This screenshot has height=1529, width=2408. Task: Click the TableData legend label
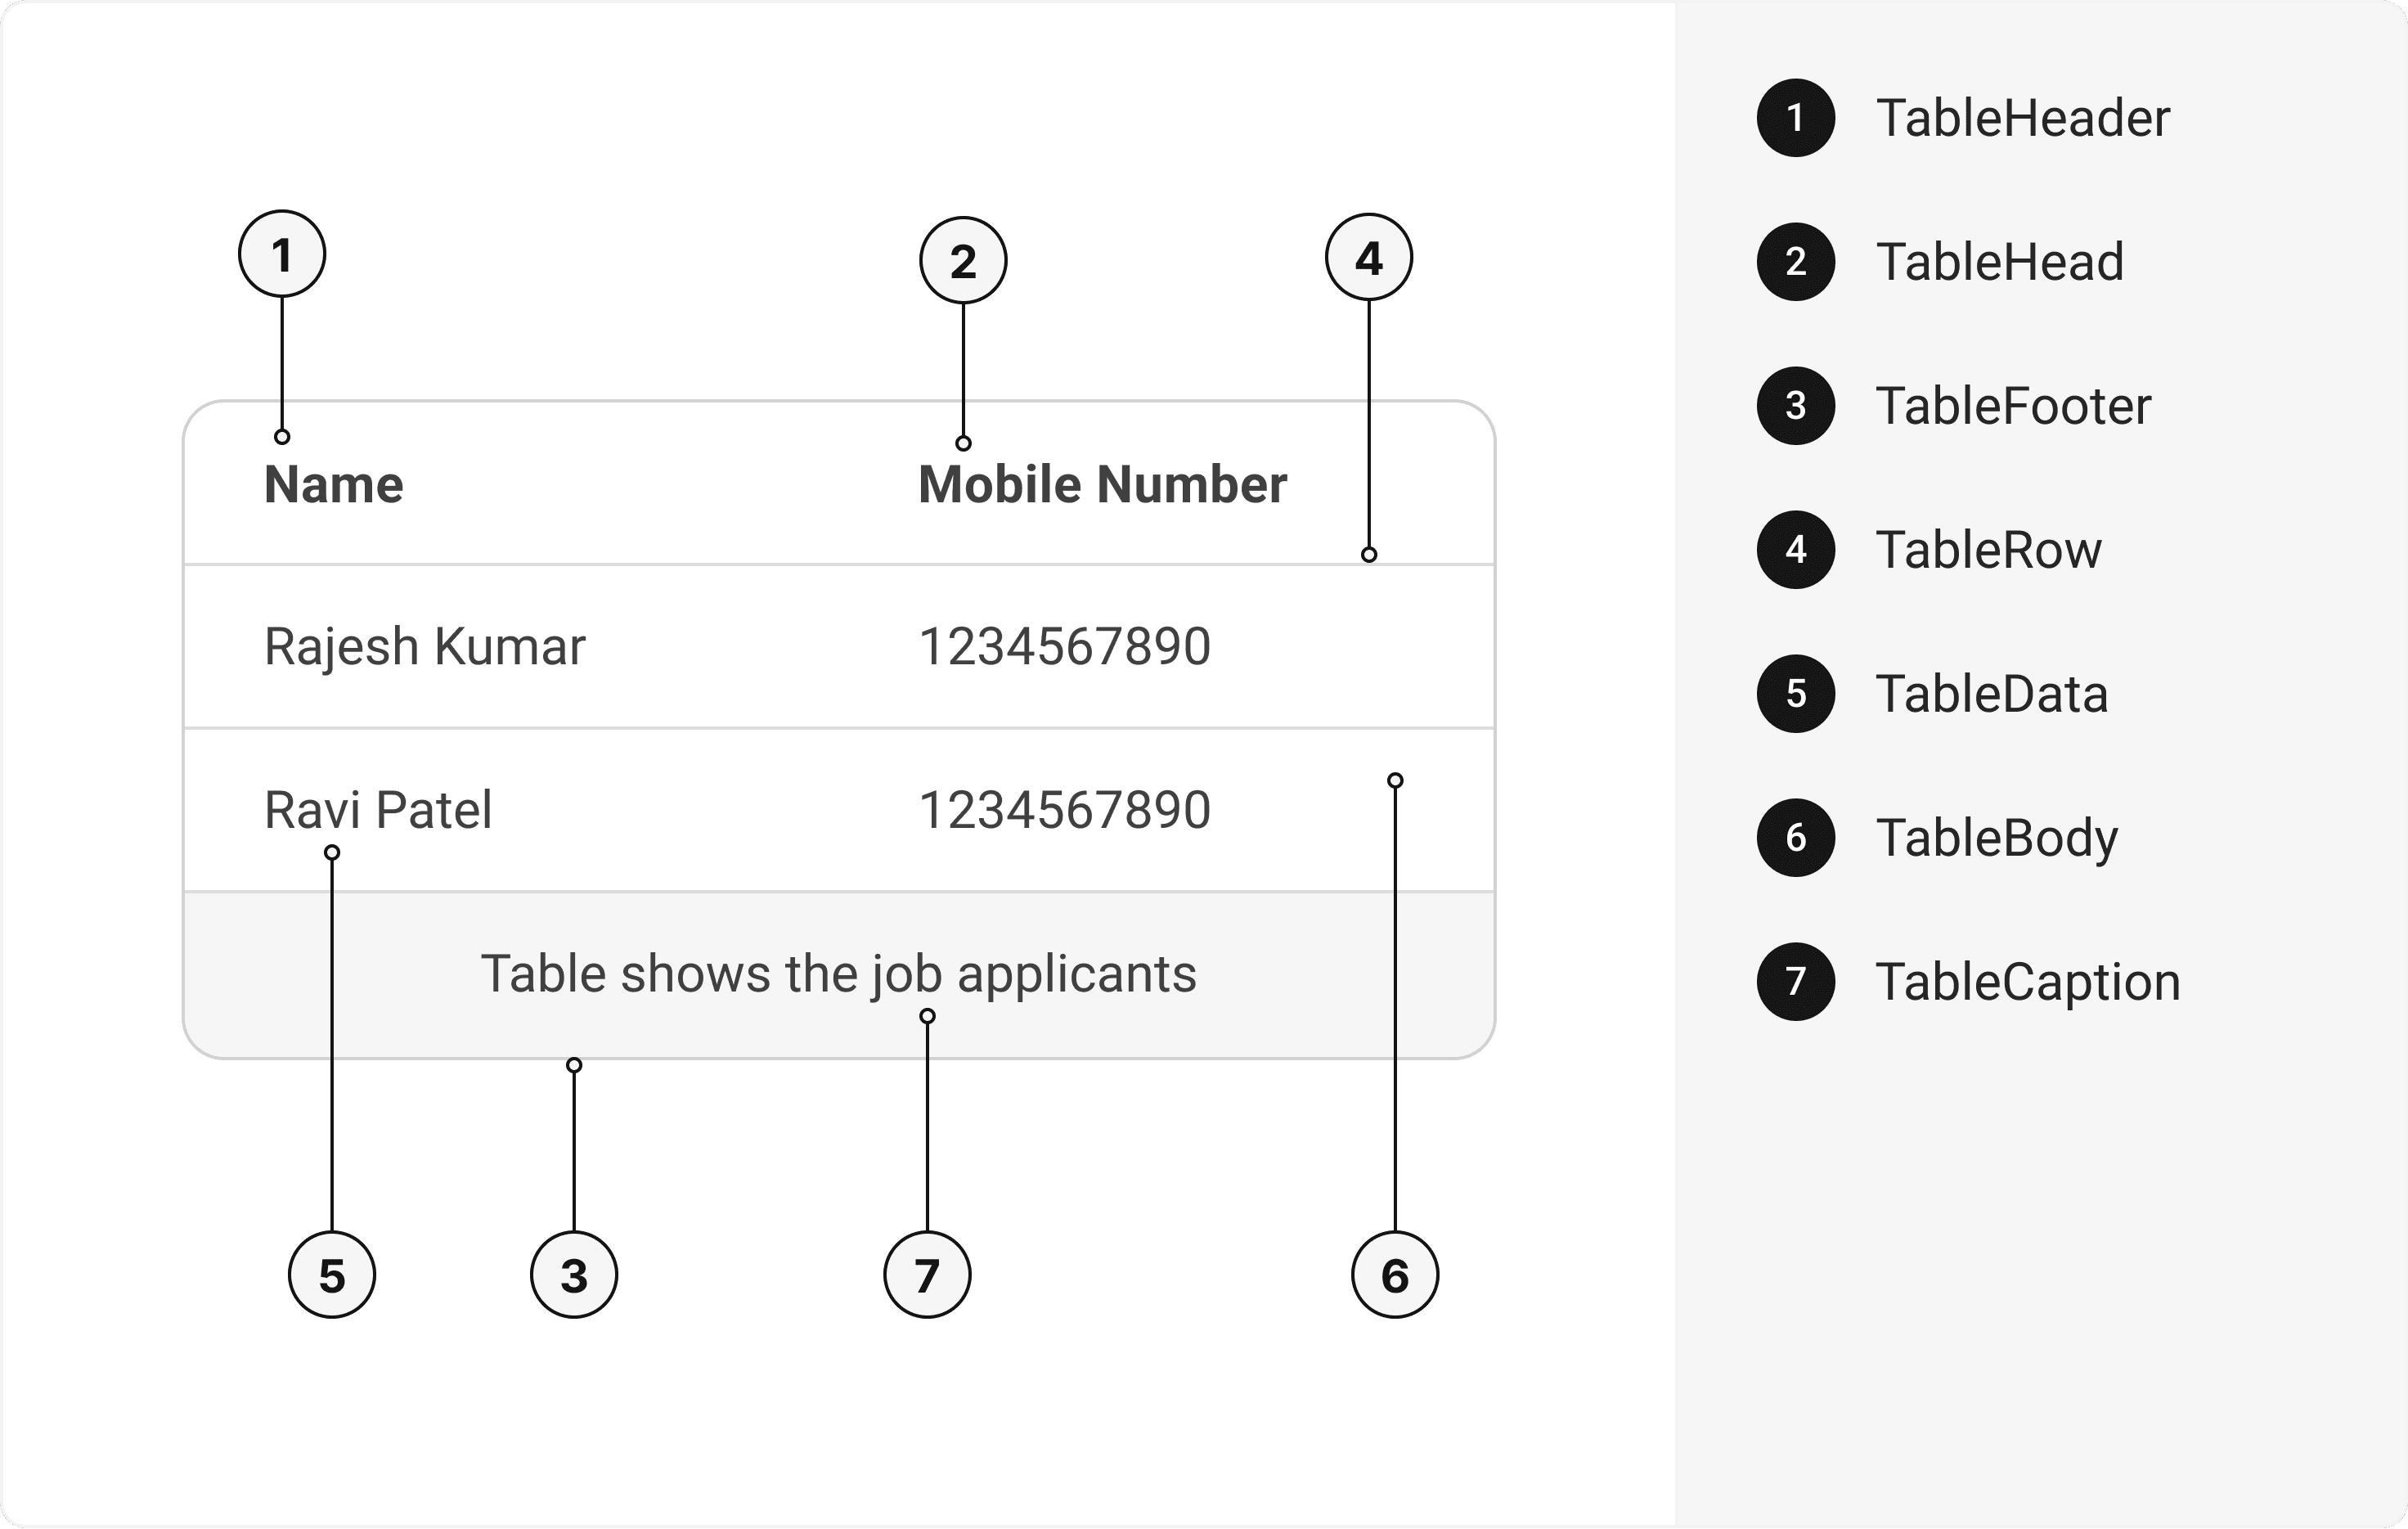(x=1991, y=694)
